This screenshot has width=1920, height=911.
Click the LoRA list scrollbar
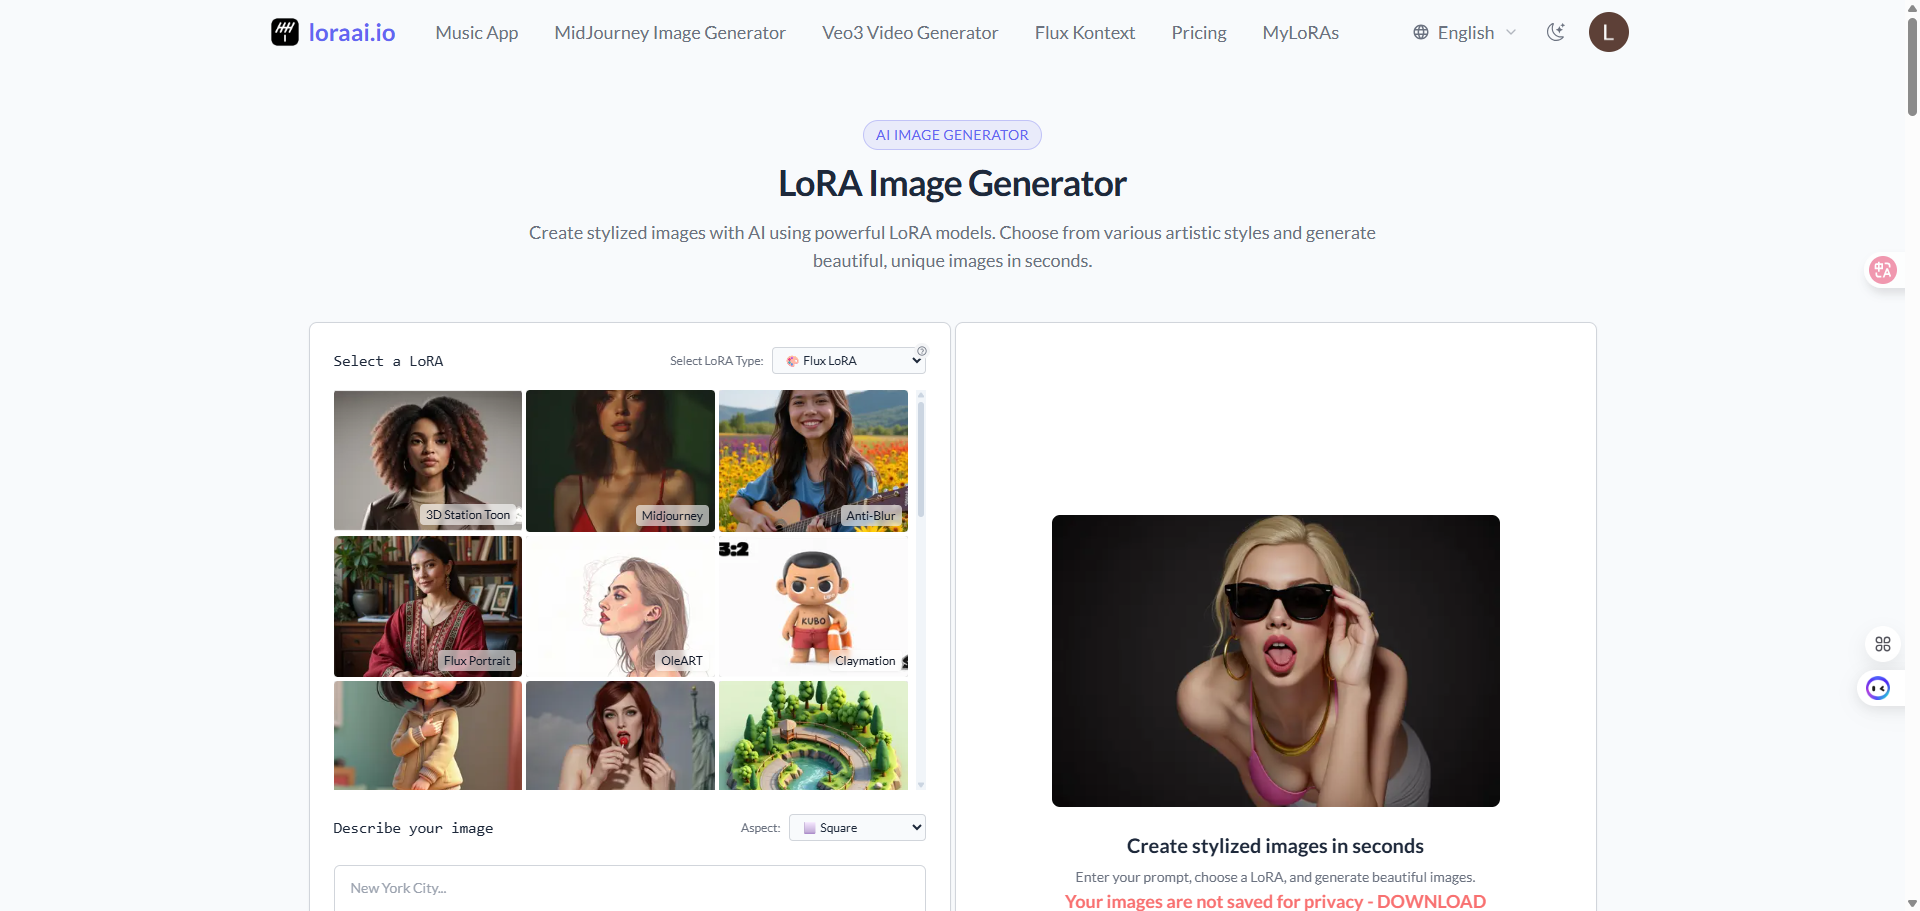pyautogui.click(x=920, y=460)
